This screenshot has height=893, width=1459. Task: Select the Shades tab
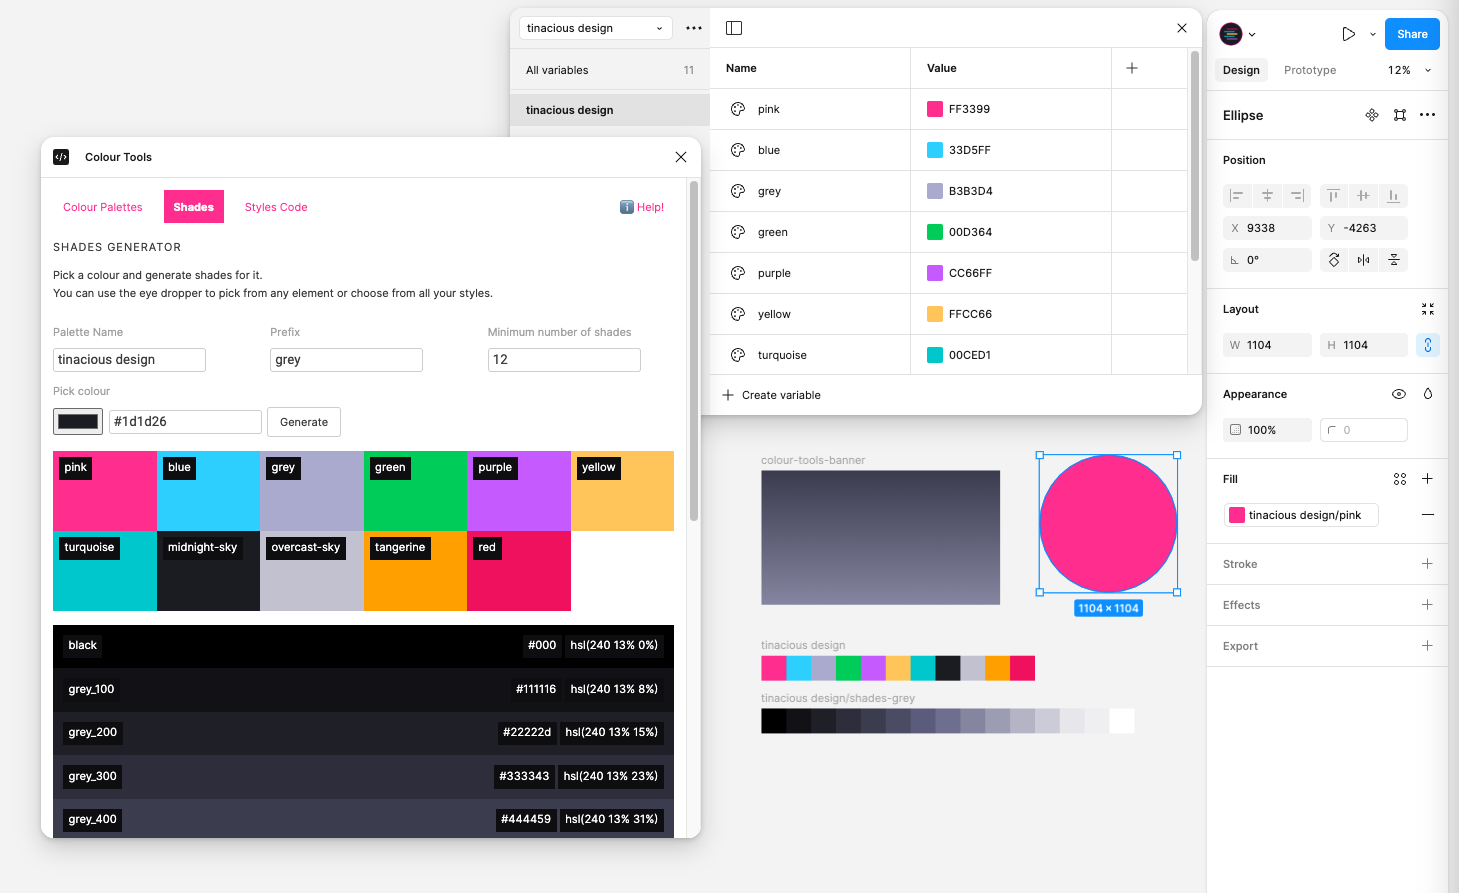tap(194, 207)
